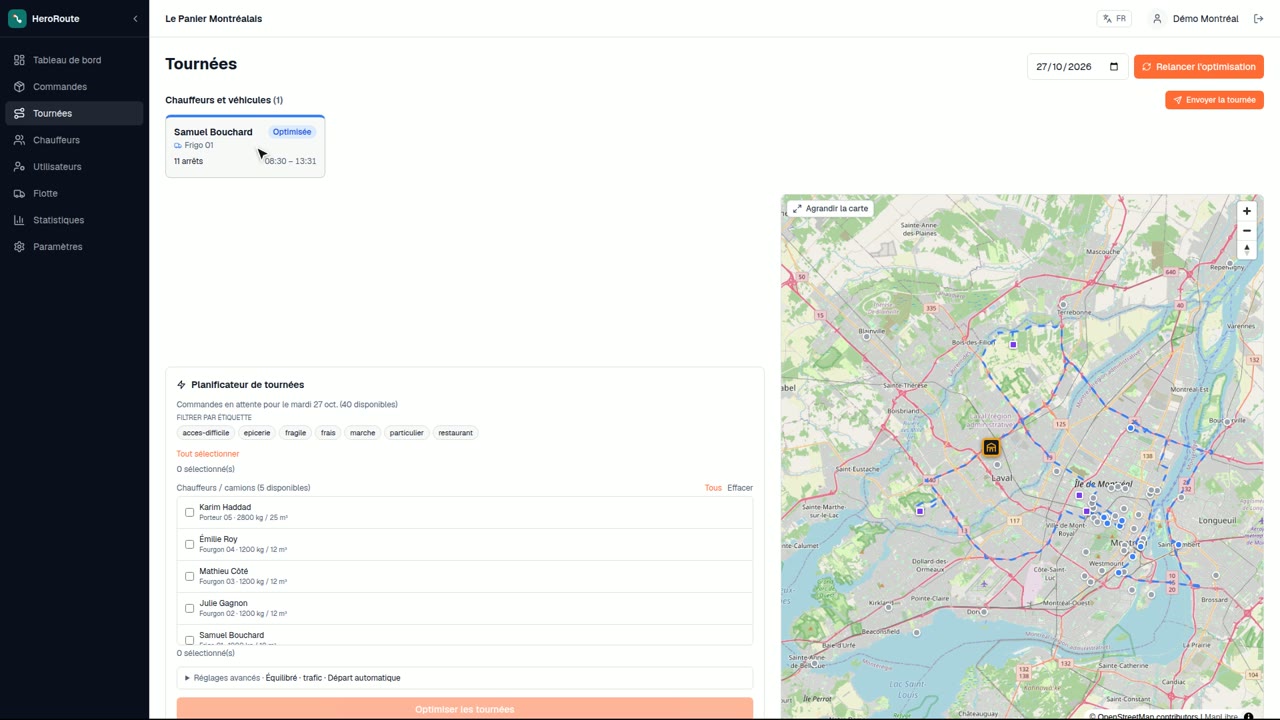
Task: Select the particulier tag chip
Action: [407, 433]
